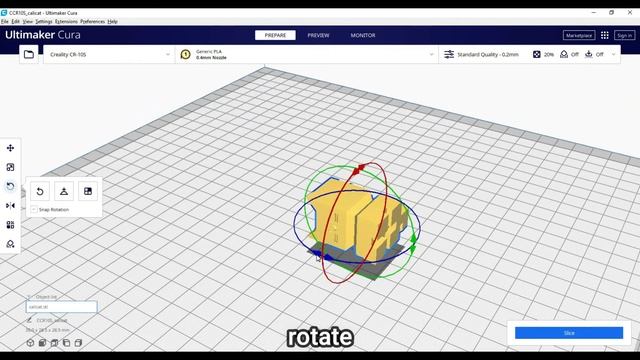This screenshot has width=640, height=360.
Task: Select the Rotate tool in left toolbar
Action: click(x=10, y=187)
